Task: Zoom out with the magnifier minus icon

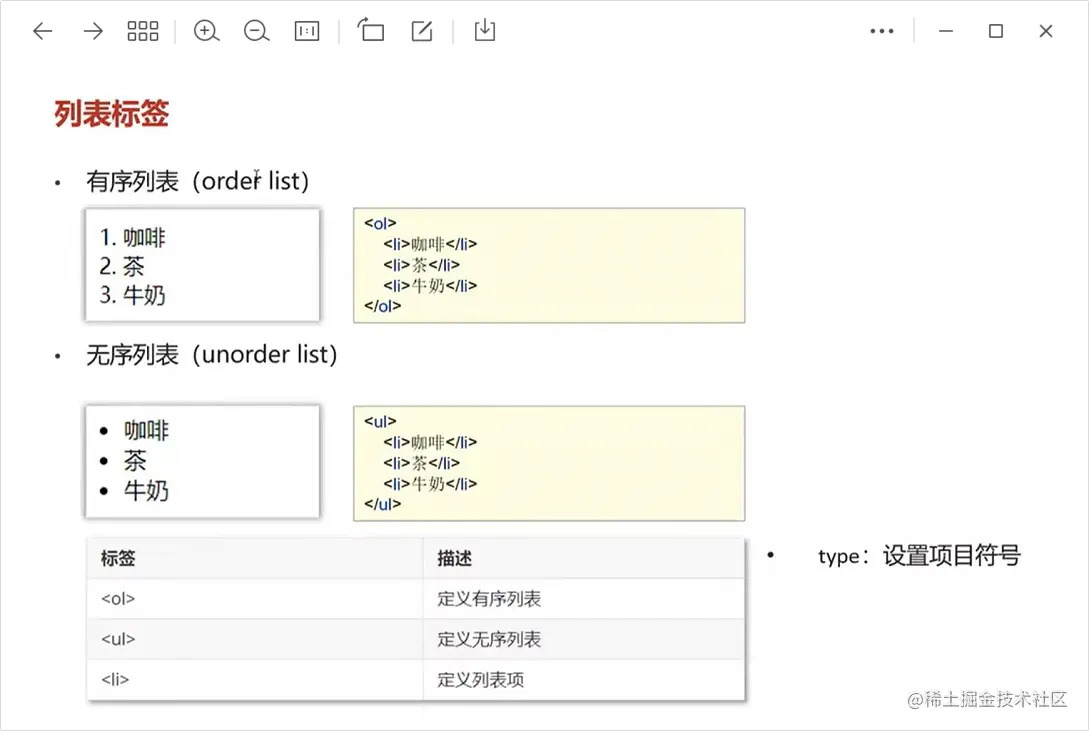Action: [x=256, y=31]
